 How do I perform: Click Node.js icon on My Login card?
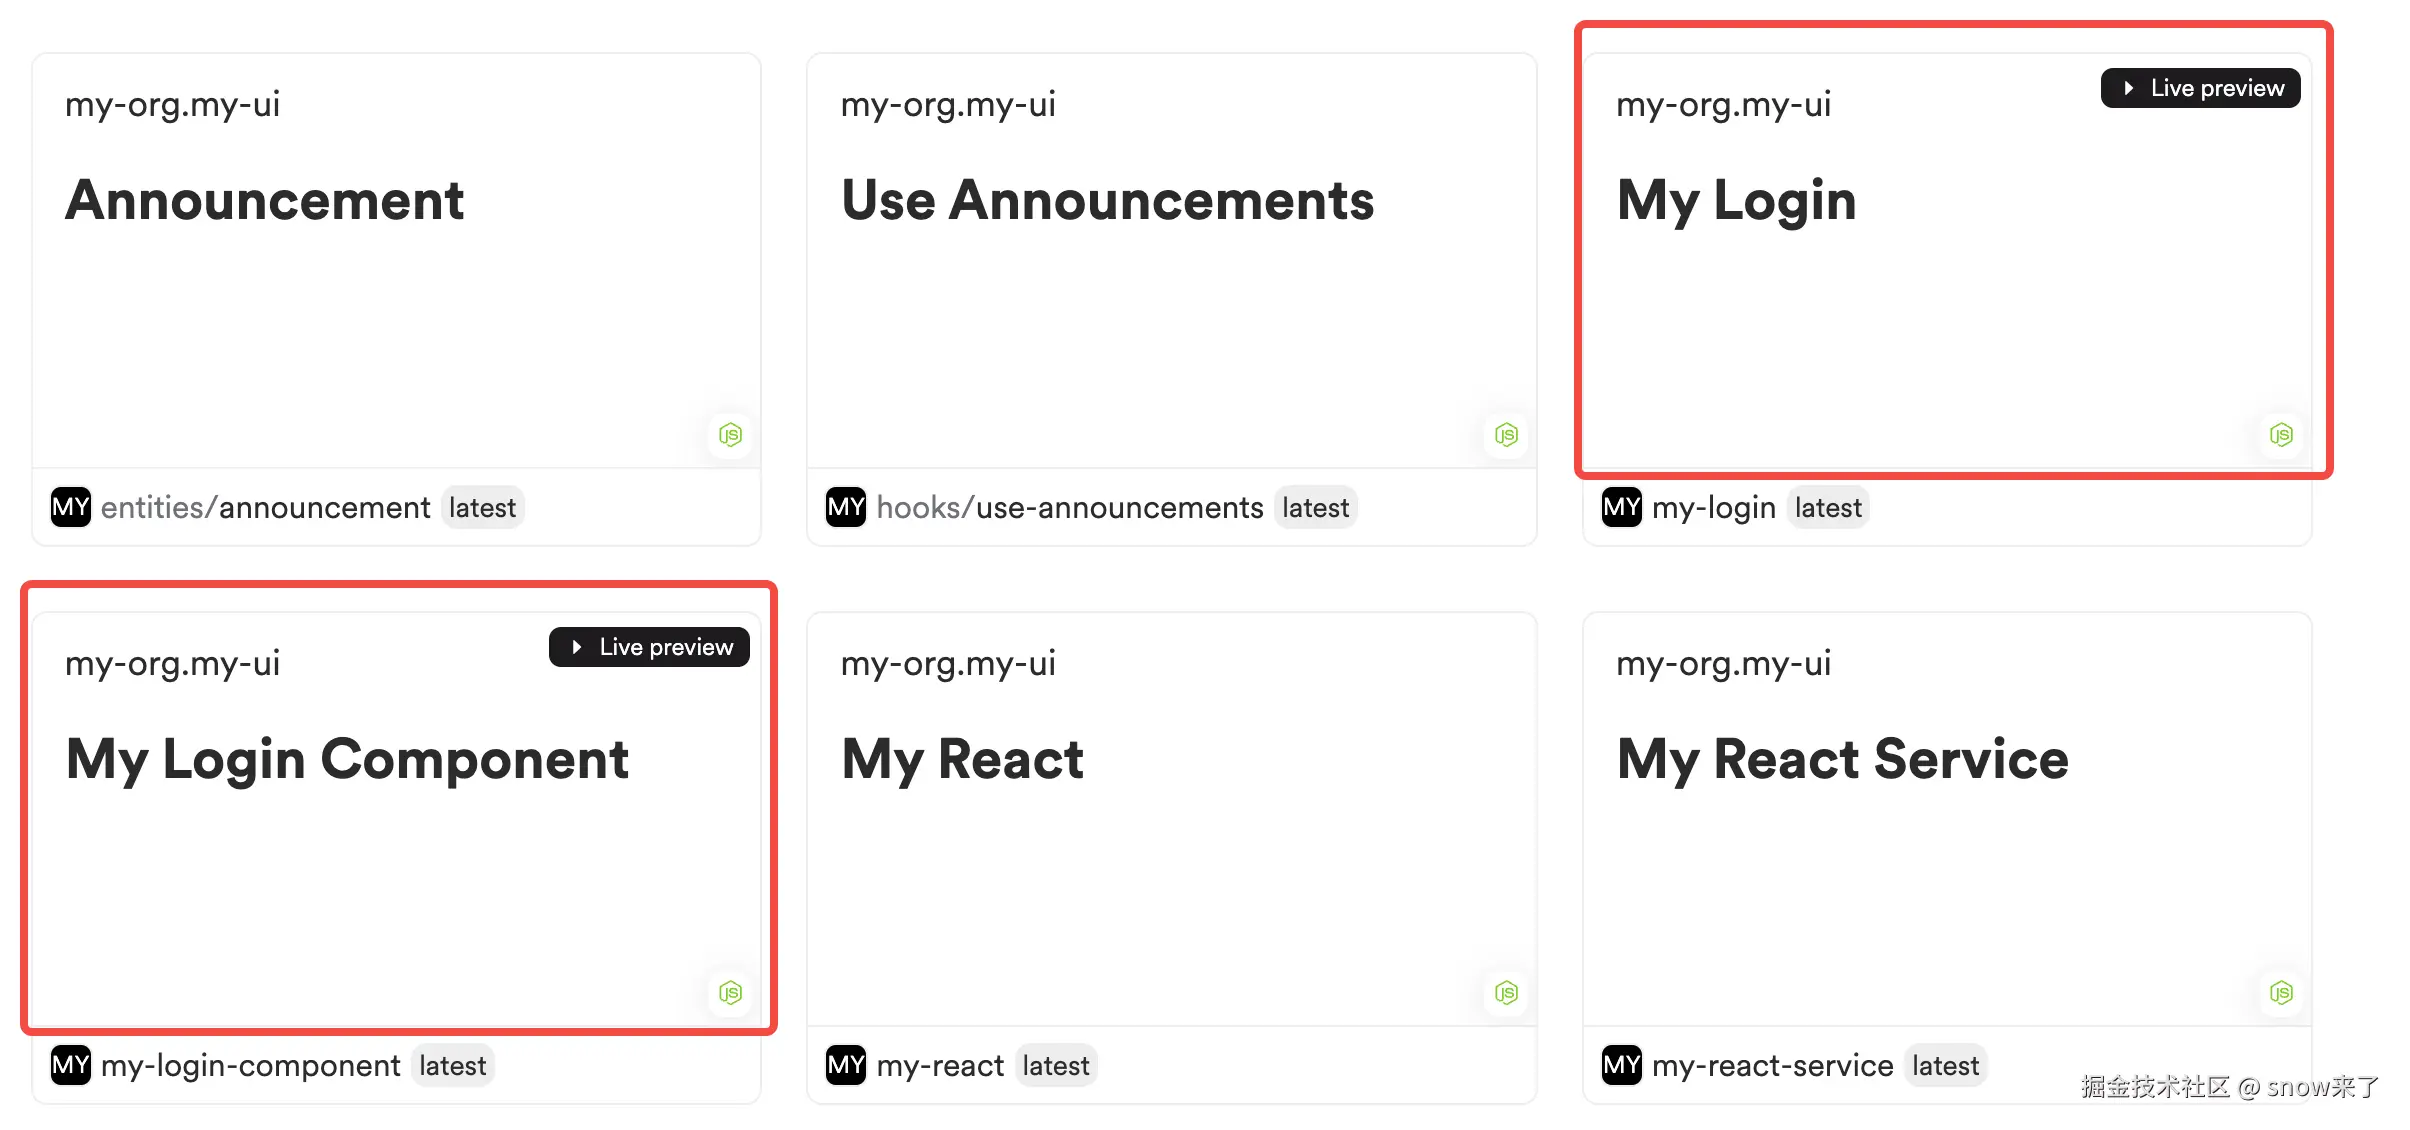[2281, 435]
